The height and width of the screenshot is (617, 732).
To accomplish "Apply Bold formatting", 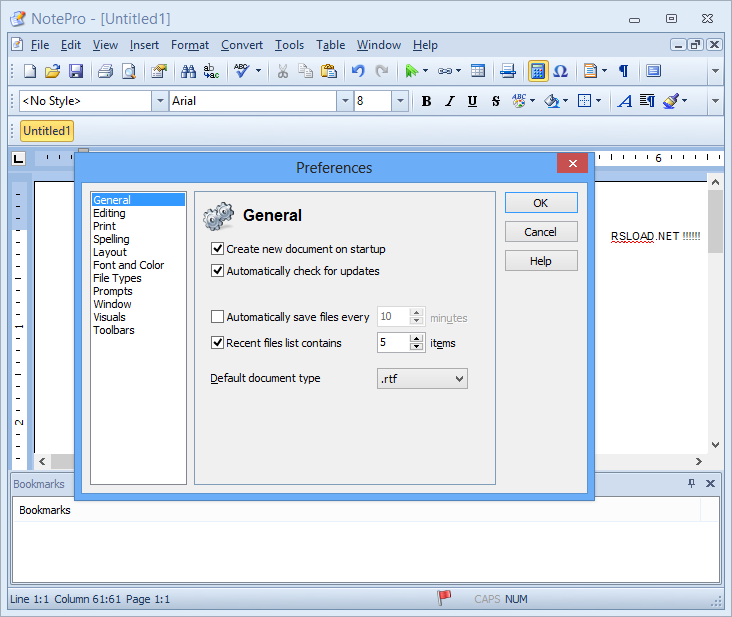I will pyautogui.click(x=426, y=101).
